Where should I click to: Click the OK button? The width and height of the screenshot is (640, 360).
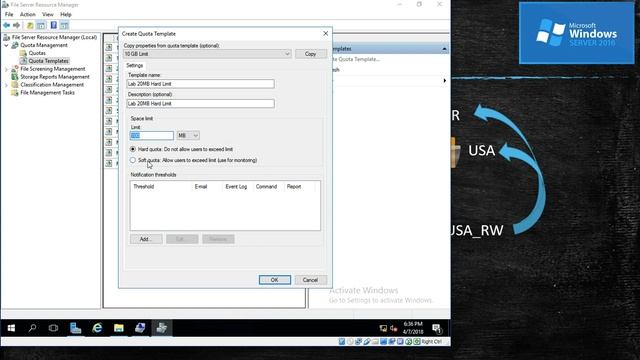275,280
